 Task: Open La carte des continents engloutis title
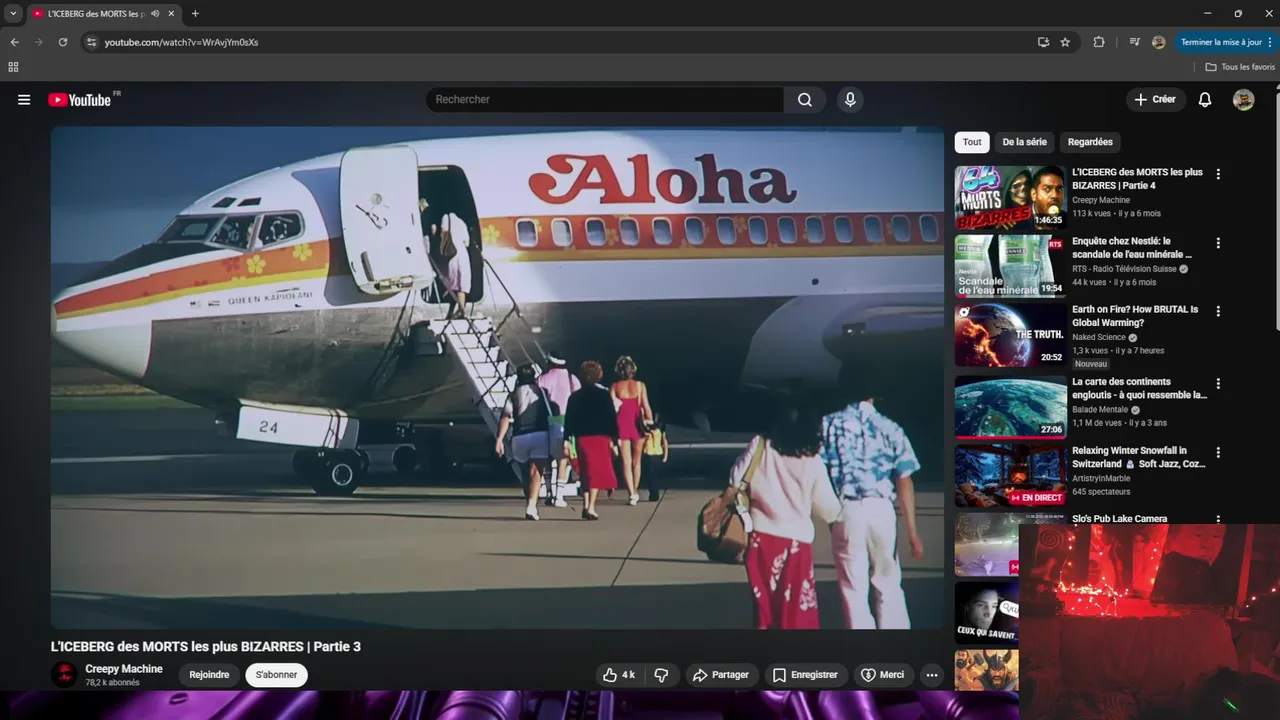point(1140,388)
